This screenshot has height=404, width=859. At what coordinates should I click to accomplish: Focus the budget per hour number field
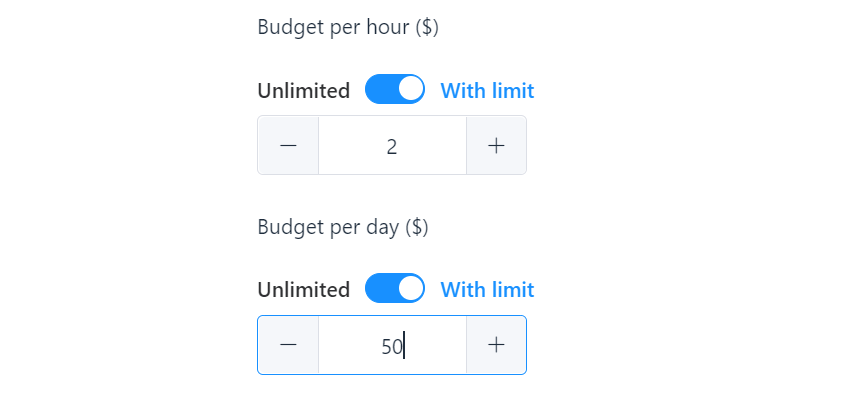tap(392, 146)
